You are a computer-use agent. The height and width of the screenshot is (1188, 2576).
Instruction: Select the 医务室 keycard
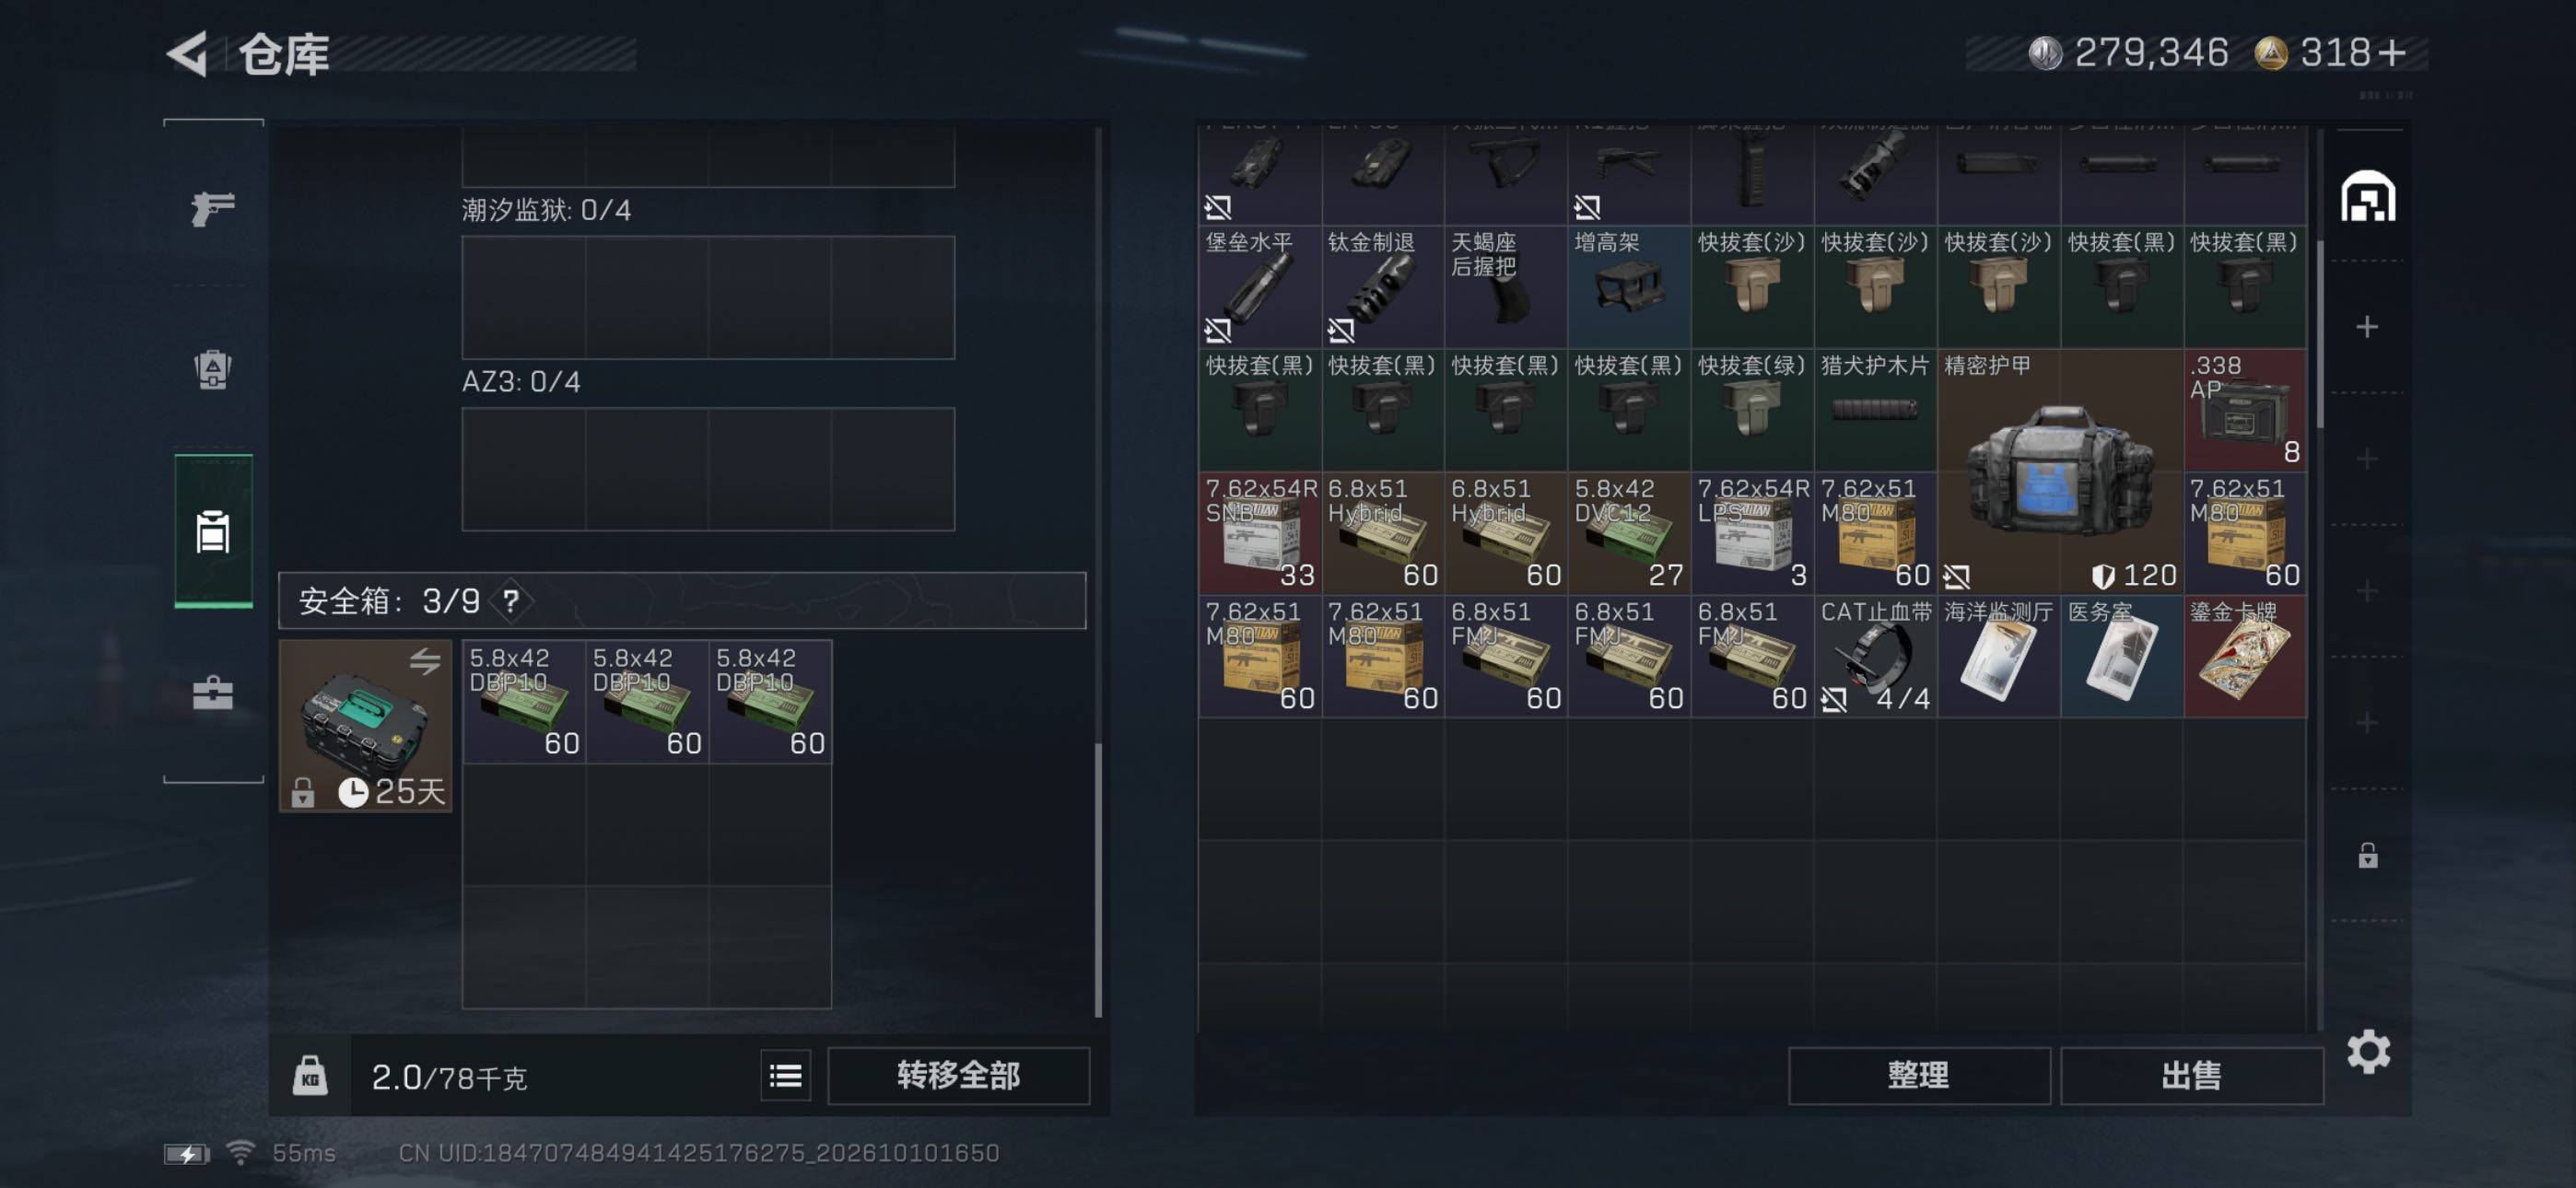pyautogui.click(x=2122, y=656)
